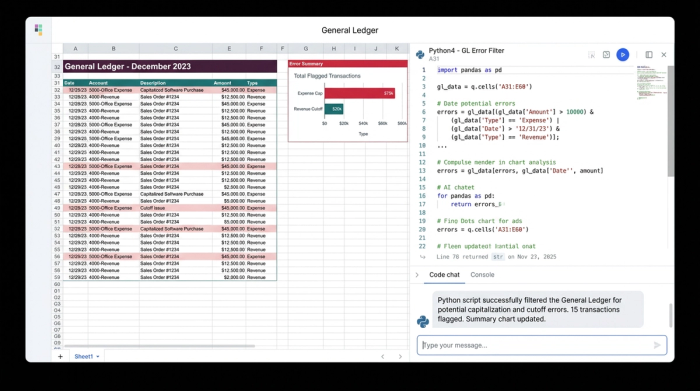Click the horizontal scrollbar of the sheet
Image resolution: width=700 pixels, height=391 pixels.
tap(159, 345)
